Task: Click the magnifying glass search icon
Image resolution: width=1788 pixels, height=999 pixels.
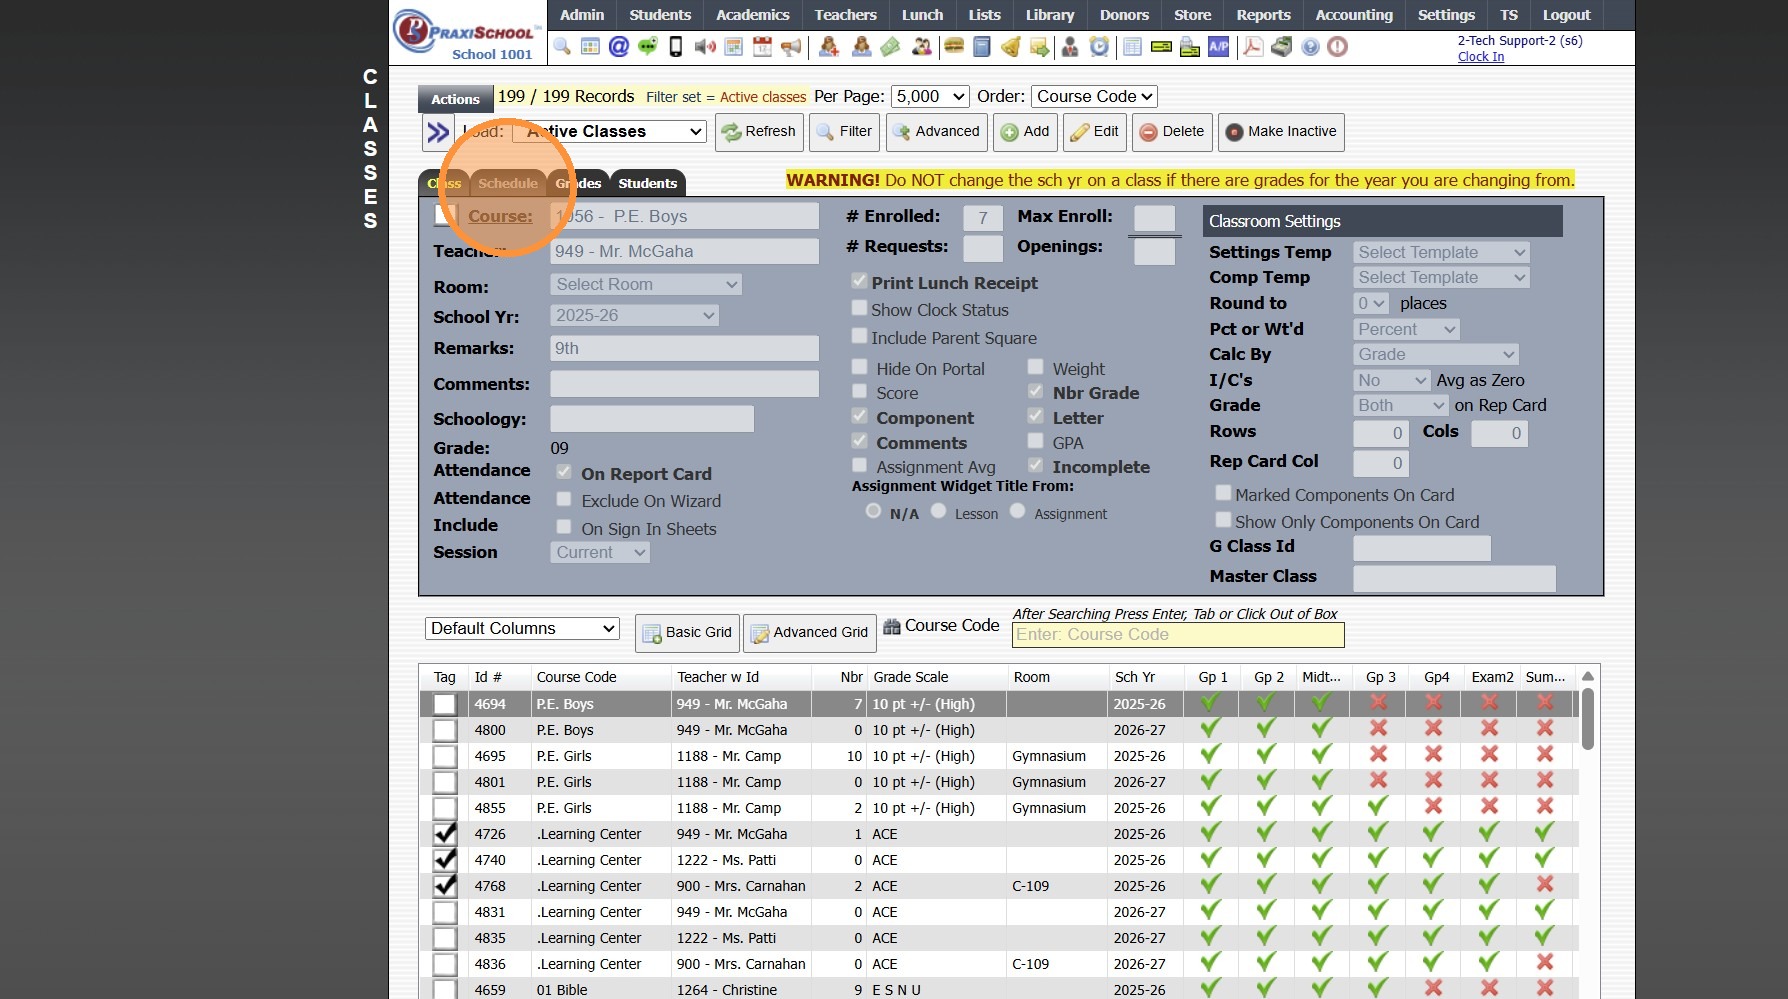Action: point(562,47)
